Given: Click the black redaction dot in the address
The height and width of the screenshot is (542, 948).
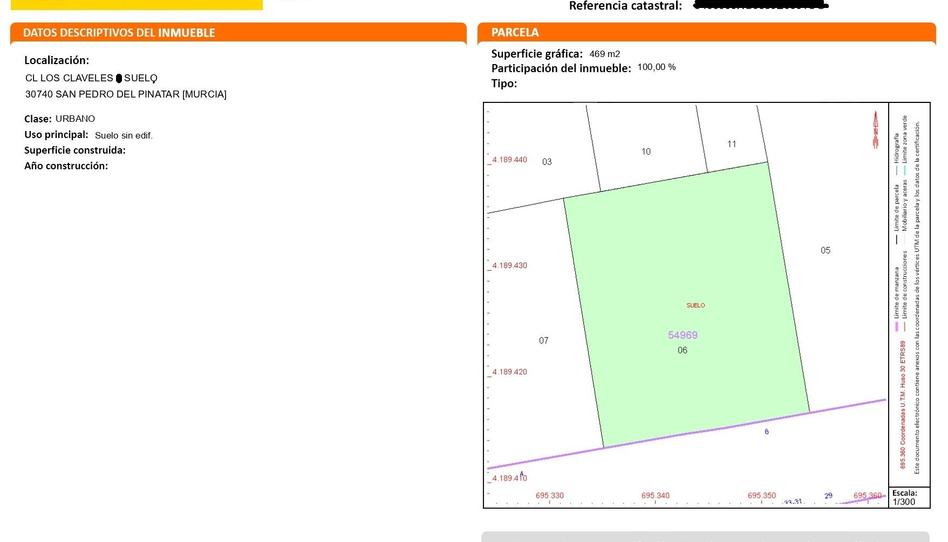Looking at the screenshot, I should [x=119, y=77].
